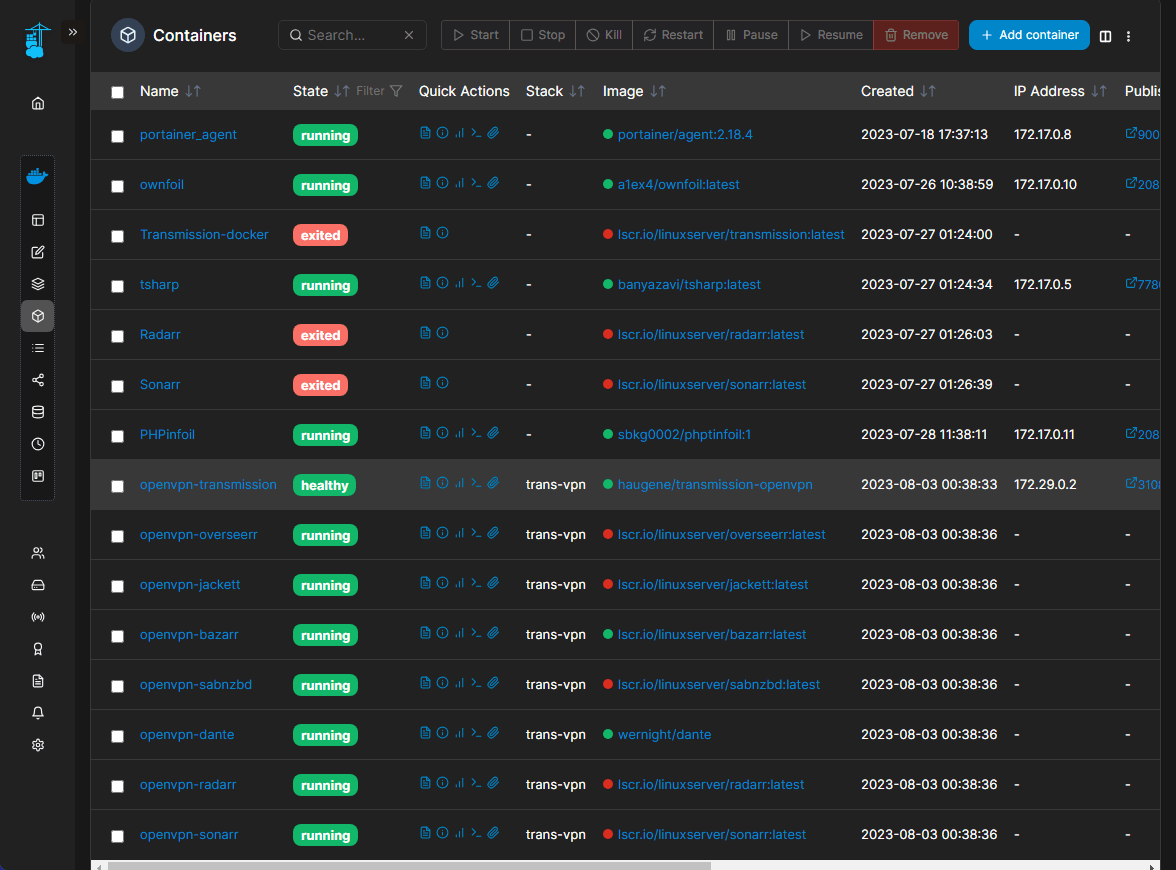Open the Registries radio-wave icon in the sidebar
1176x870 pixels.
38,617
